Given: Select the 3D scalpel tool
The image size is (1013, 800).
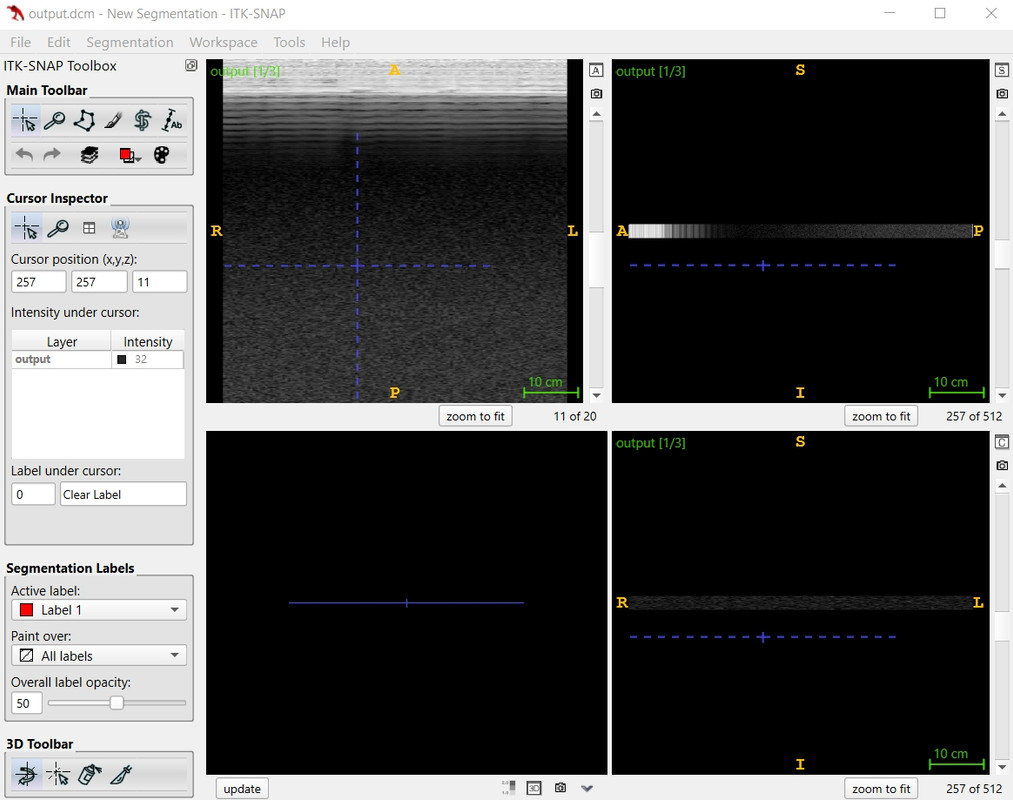Looking at the screenshot, I should tap(121, 774).
